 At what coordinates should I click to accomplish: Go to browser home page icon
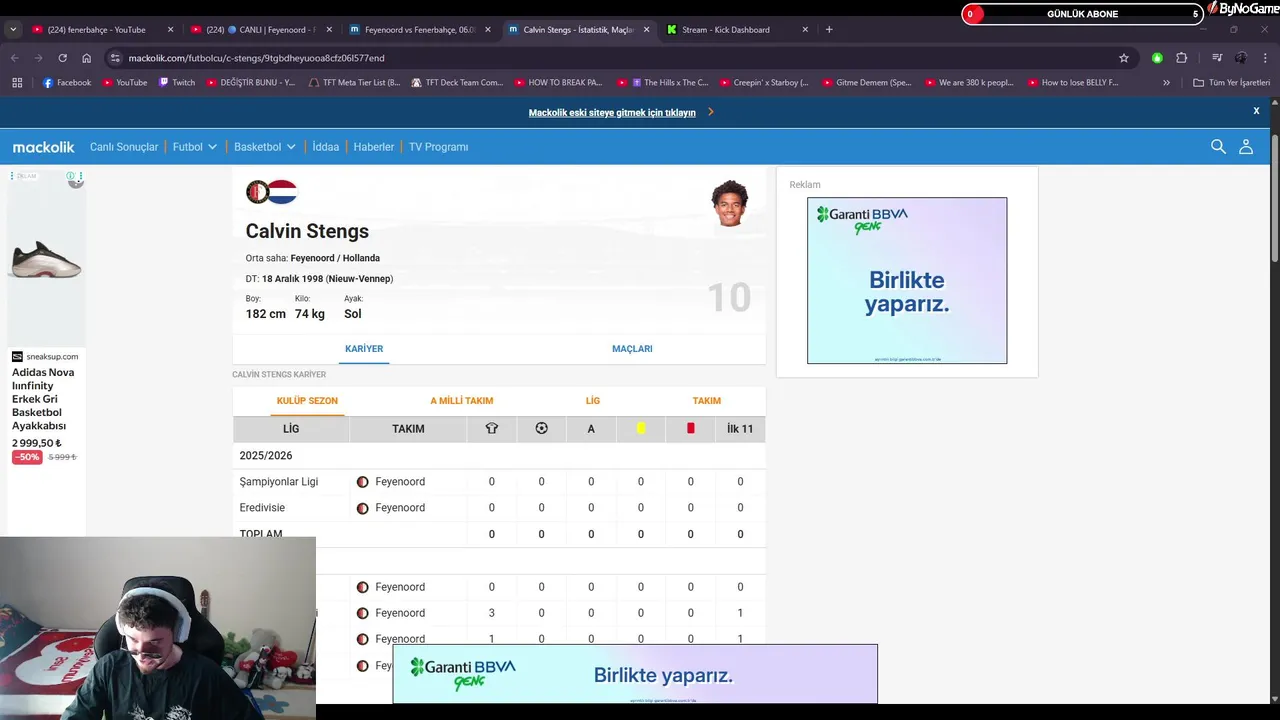(86, 58)
